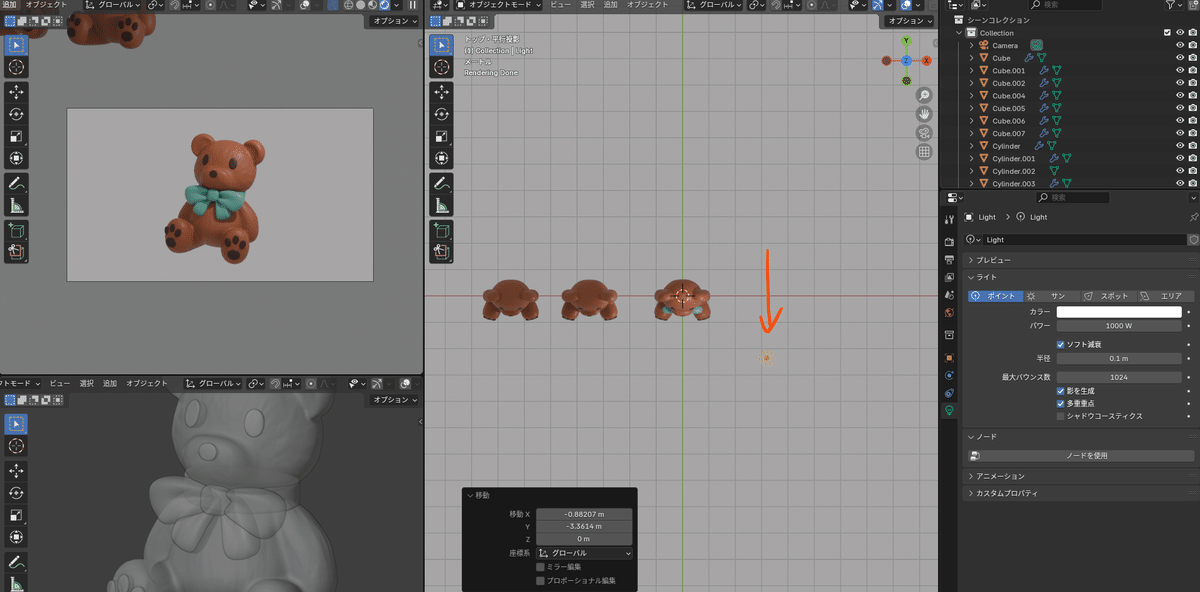
Task: Select the Annotate tool in the top viewport toolbar
Action: [441, 183]
